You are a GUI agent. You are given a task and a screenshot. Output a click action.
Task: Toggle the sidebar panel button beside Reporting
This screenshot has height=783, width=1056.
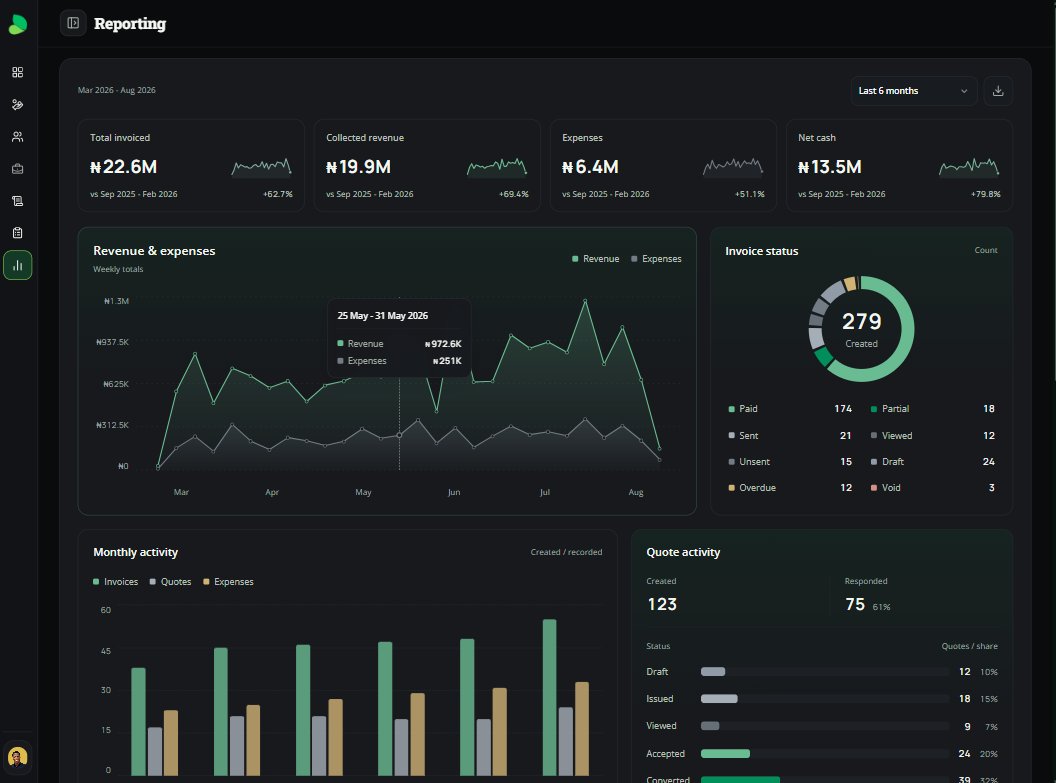tap(73, 23)
